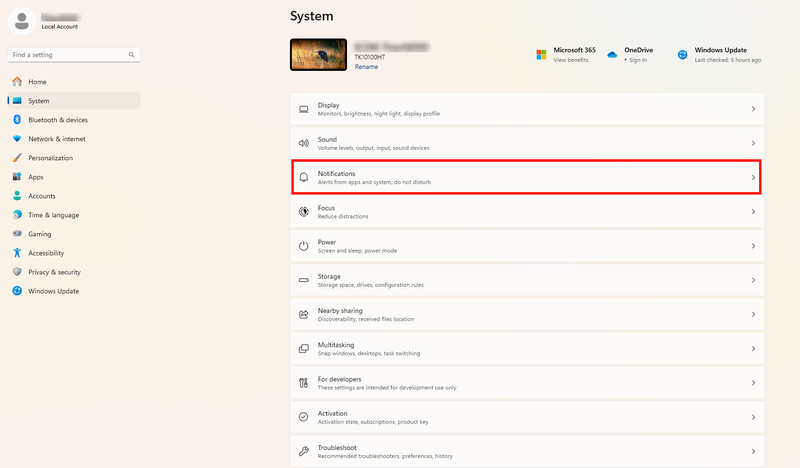The height and width of the screenshot is (468, 800).
Task: Click the Home icon in sidebar
Action: pos(17,82)
